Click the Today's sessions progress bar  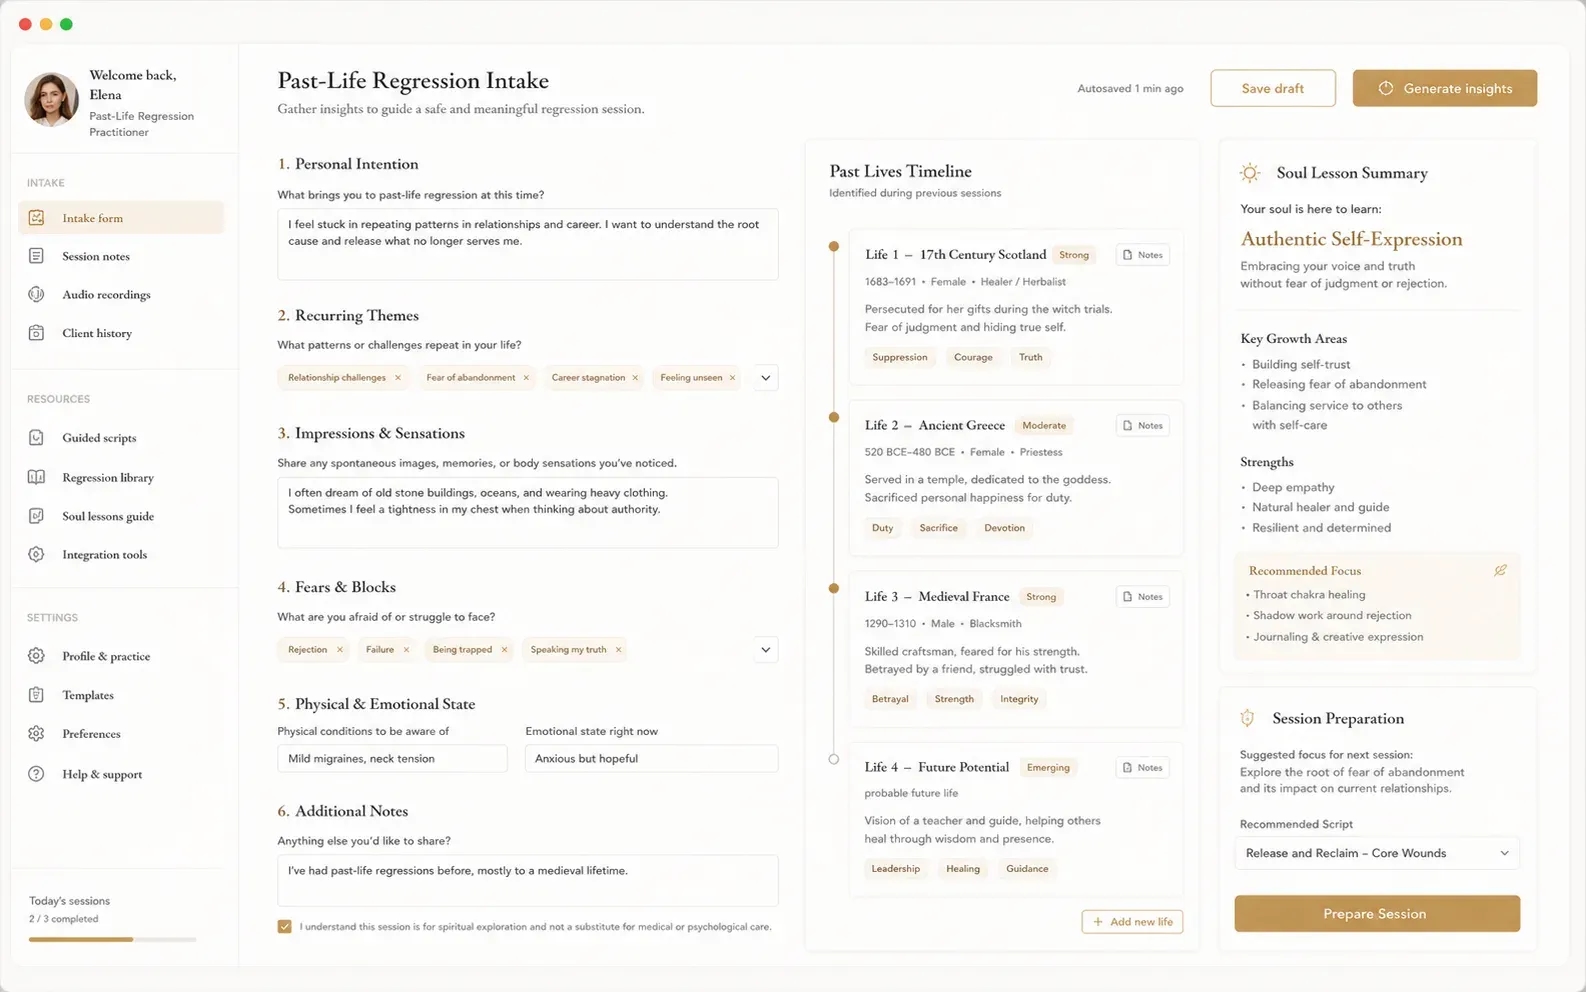(112, 940)
